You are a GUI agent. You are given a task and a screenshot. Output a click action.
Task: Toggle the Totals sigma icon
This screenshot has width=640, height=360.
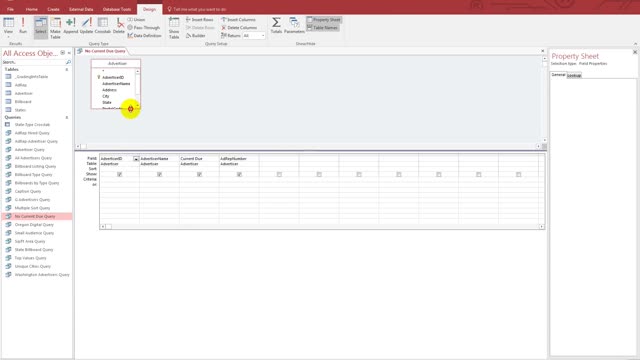[x=276, y=25]
